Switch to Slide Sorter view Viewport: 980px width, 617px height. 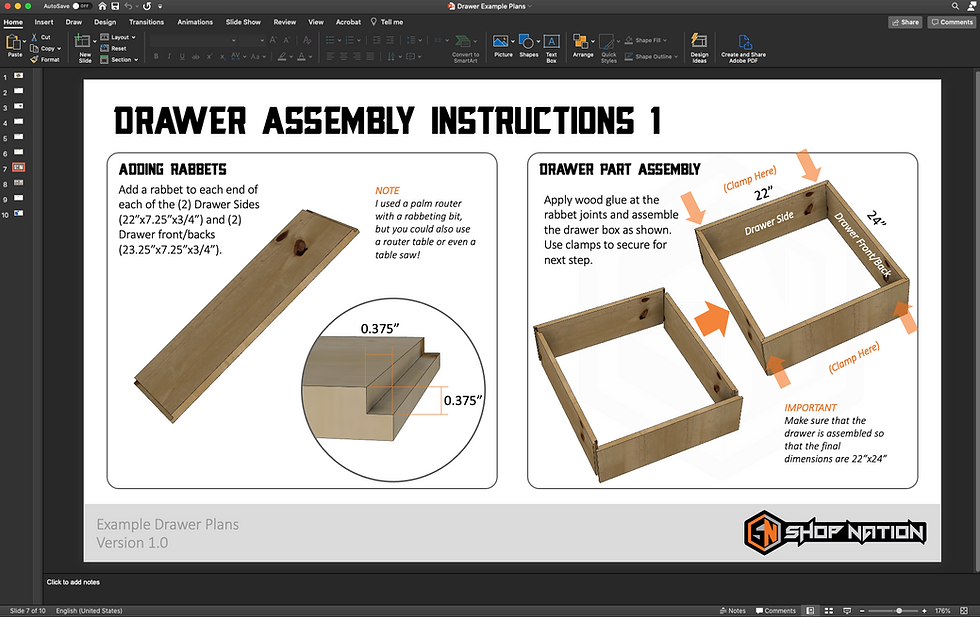pos(829,611)
